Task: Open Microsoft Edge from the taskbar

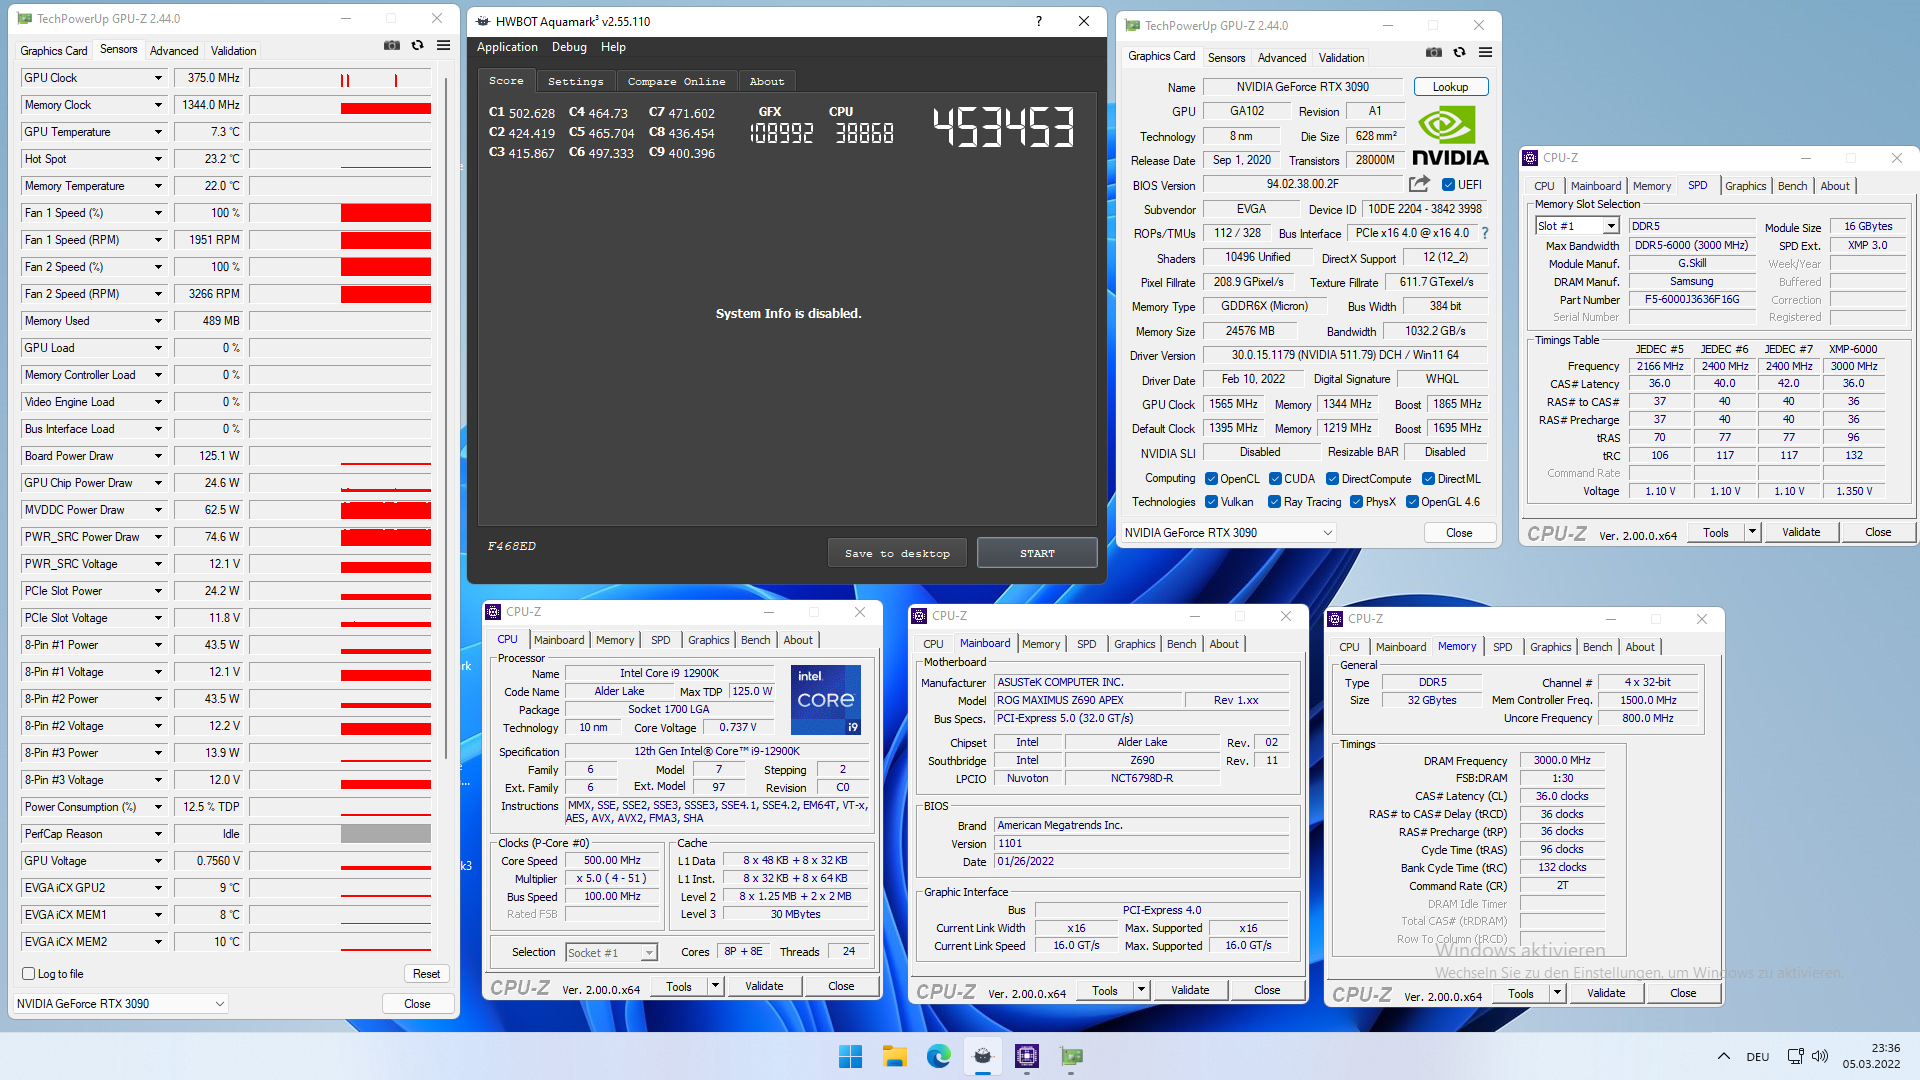Action: [x=939, y=1056]
